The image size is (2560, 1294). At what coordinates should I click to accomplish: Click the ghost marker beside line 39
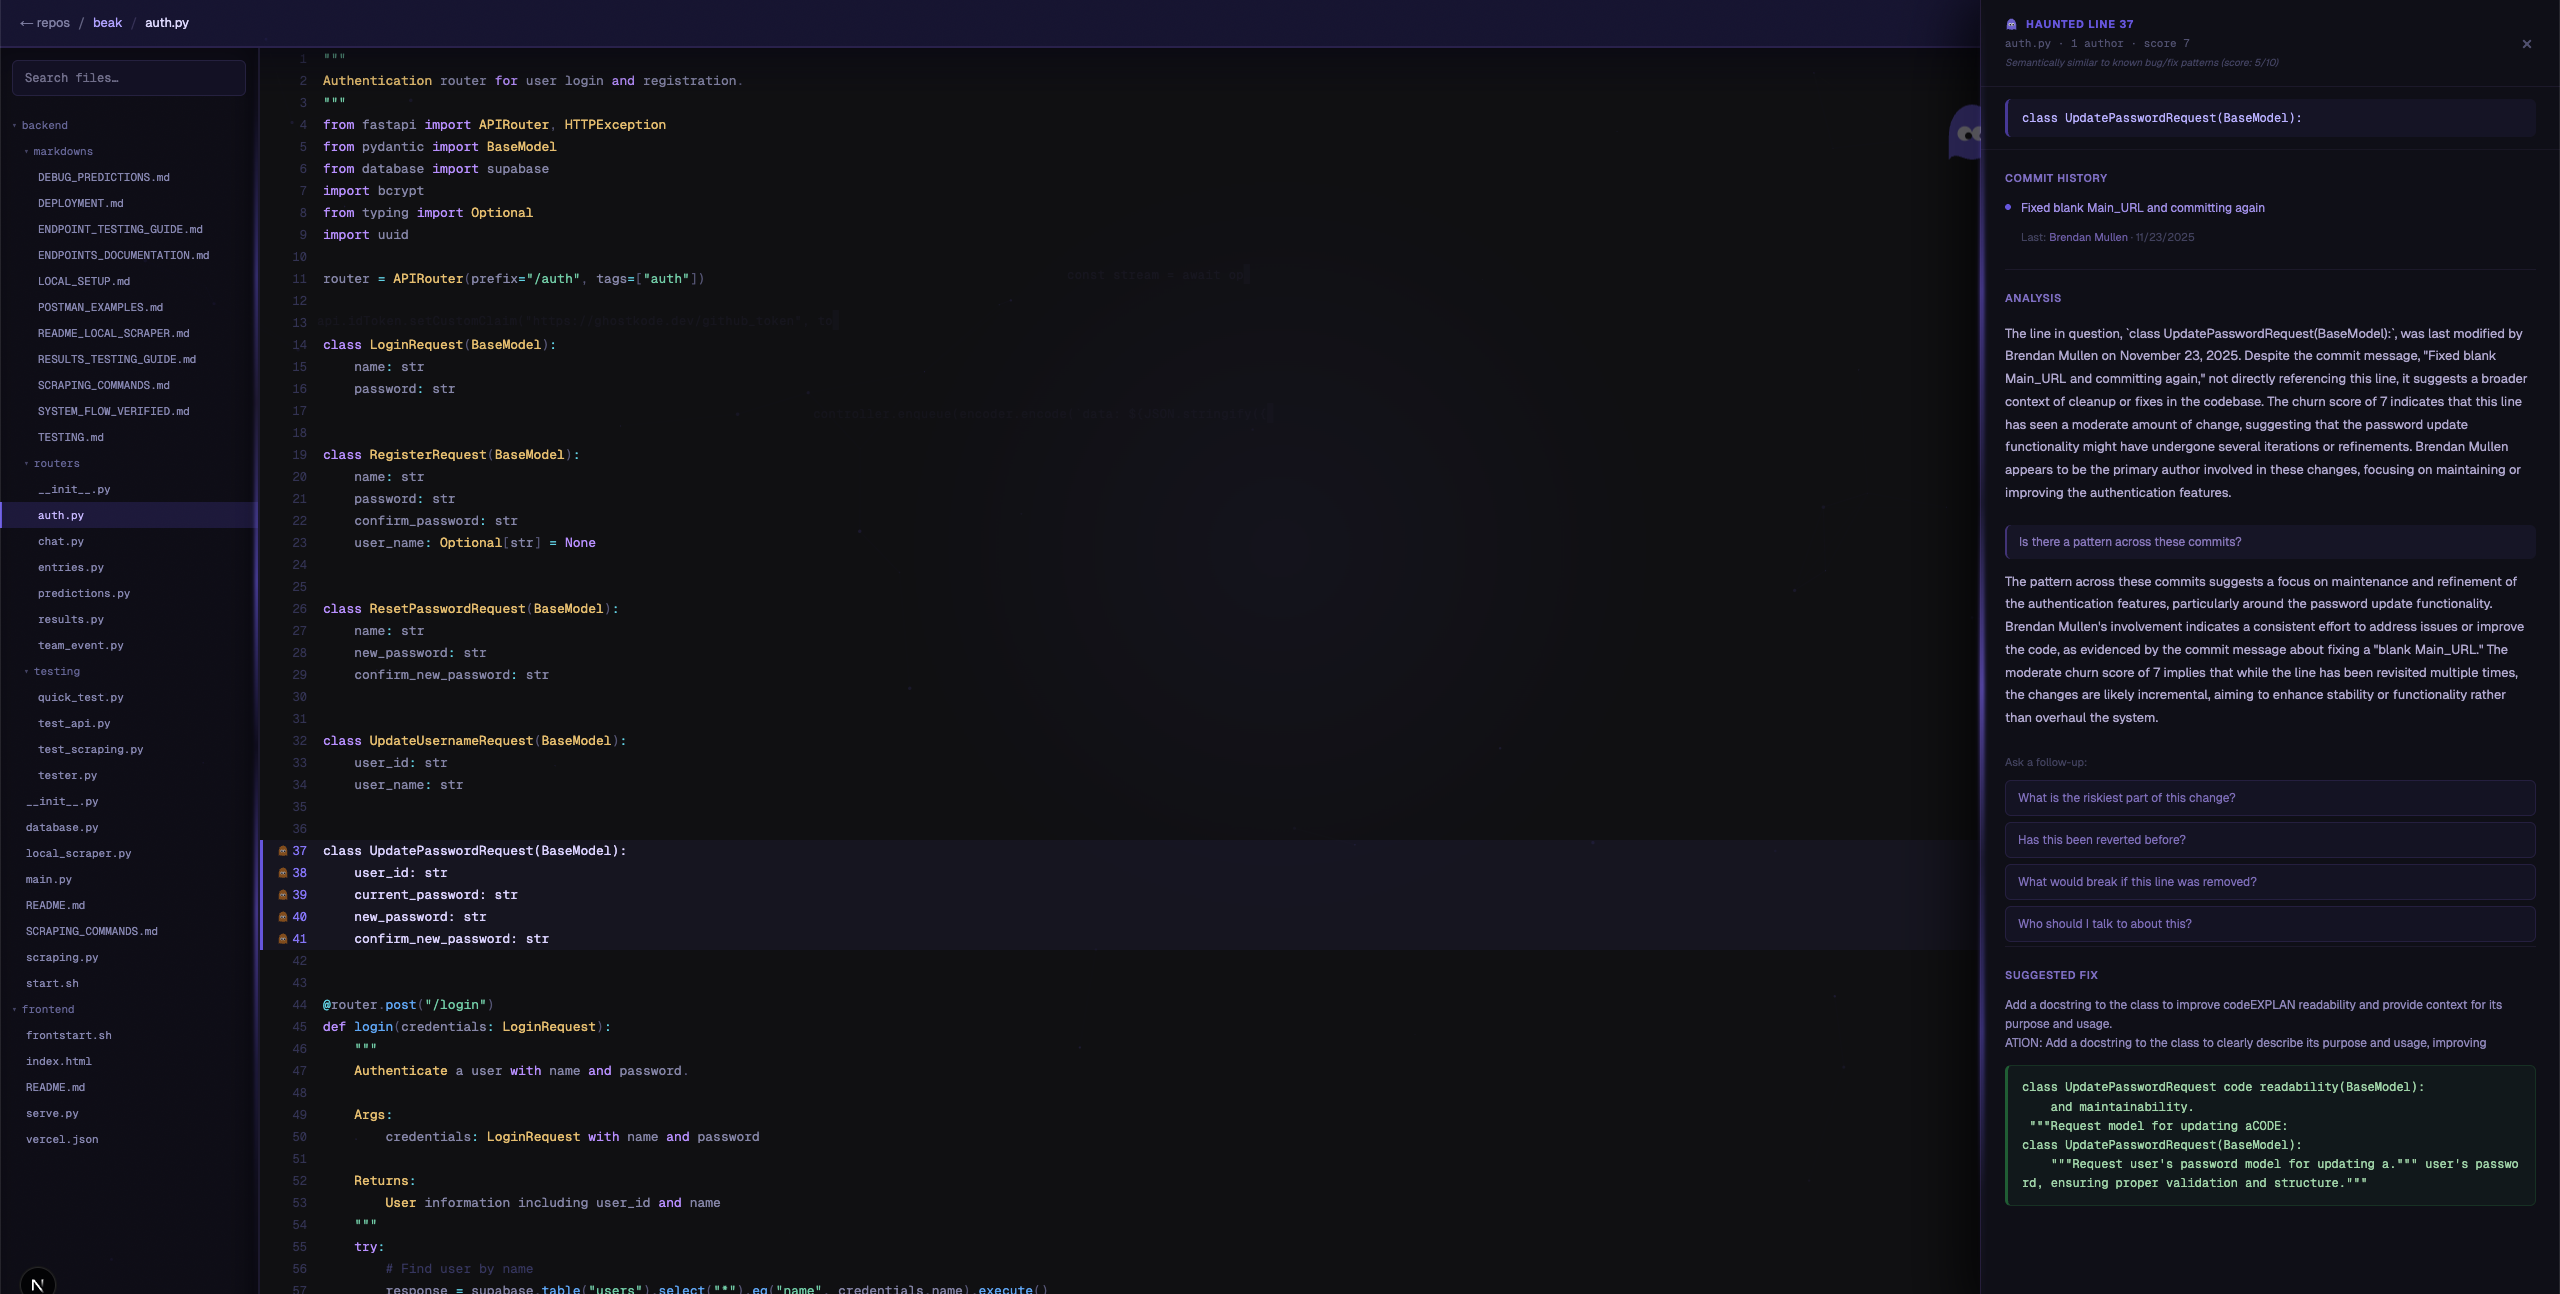283,895
